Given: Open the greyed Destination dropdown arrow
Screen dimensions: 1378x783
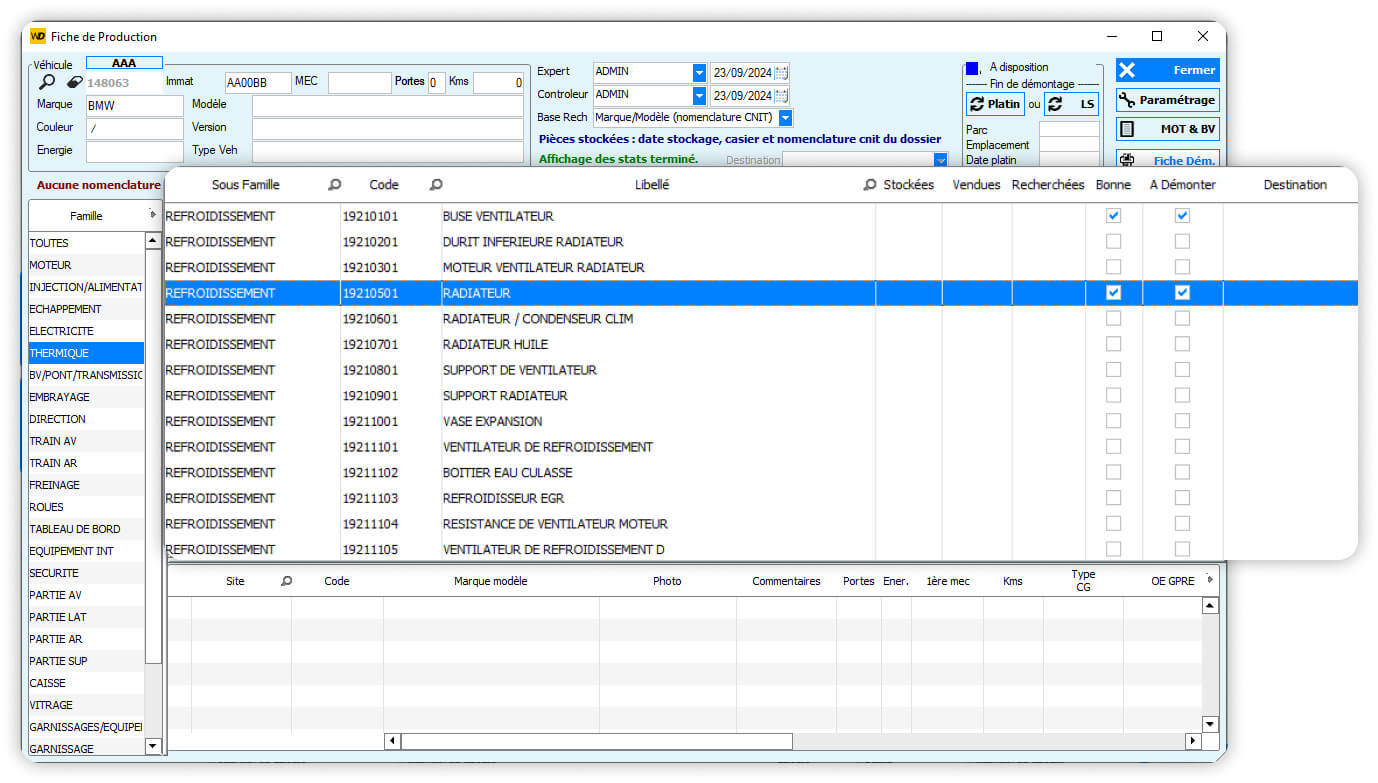Looking at the screenshot, I should click(940, 159).
